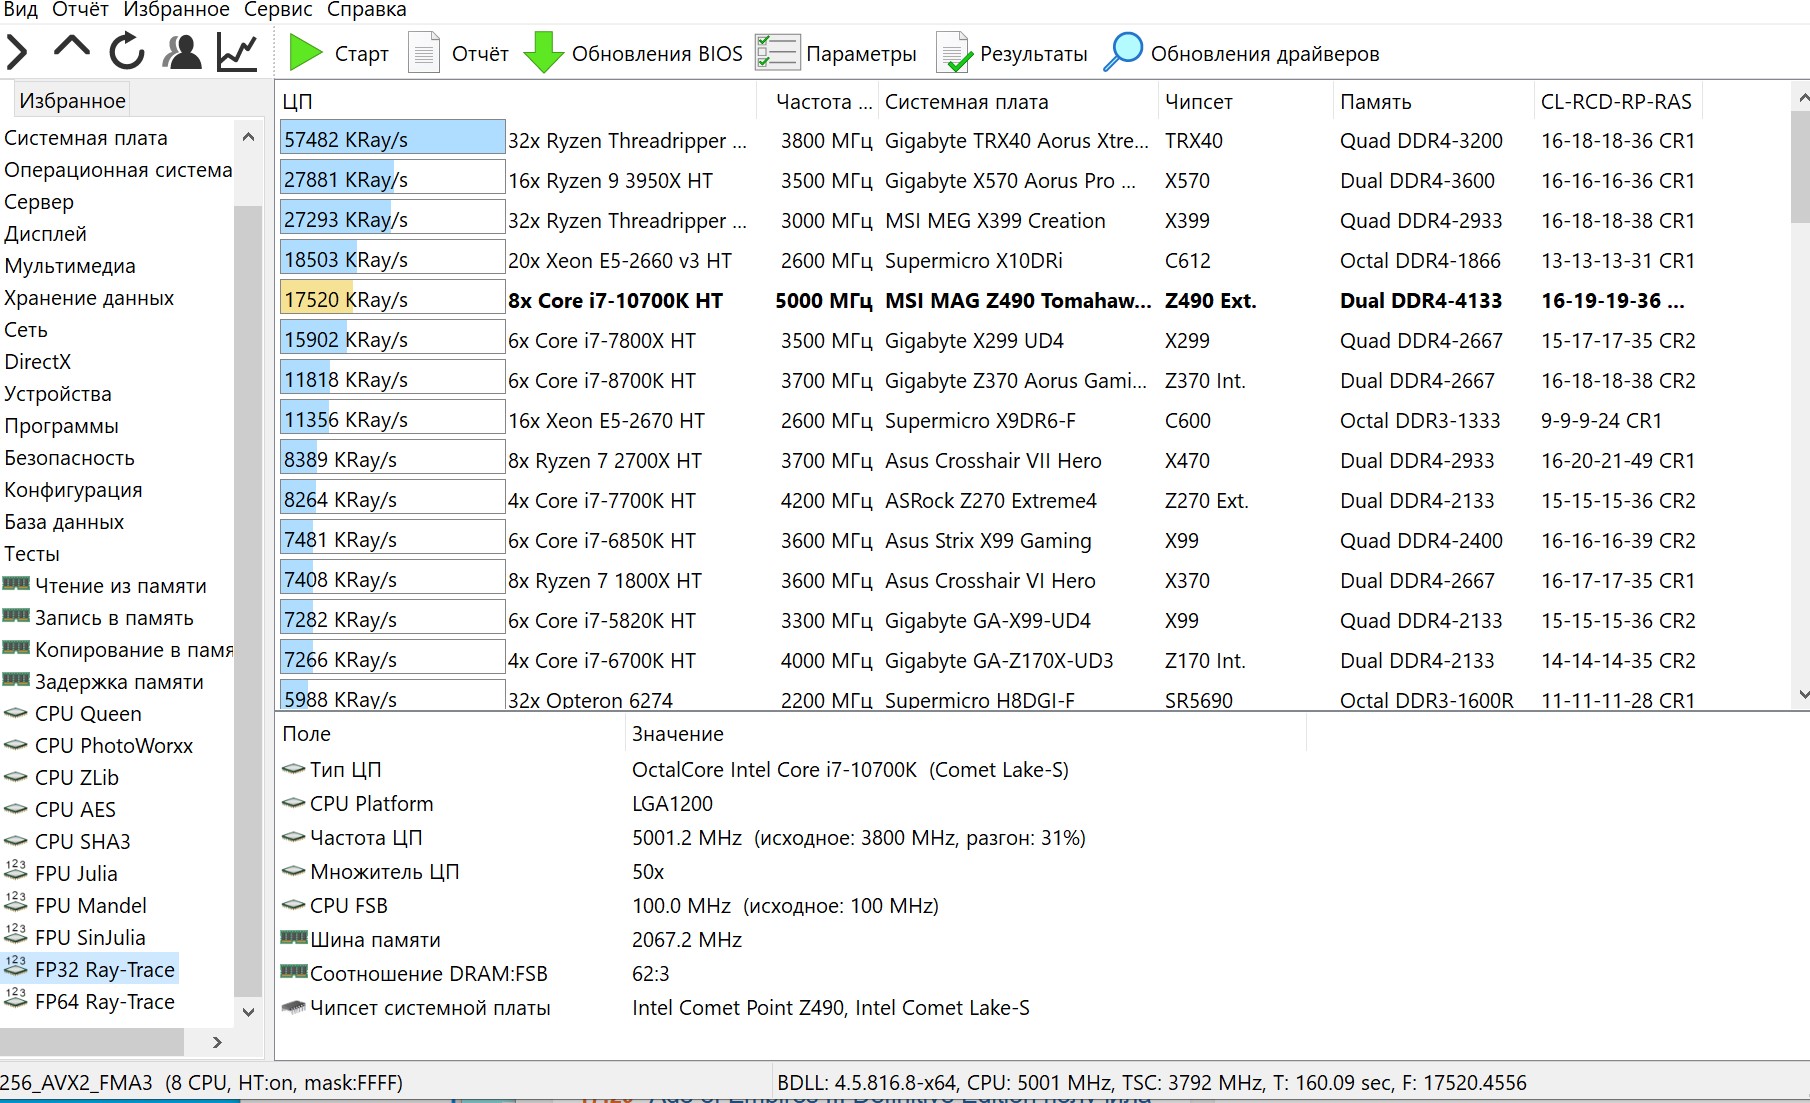This screenshot has height=1103, width=1810.
Task: Open the Справка menu
Action: pyautogui.click(x=366, y=10)
